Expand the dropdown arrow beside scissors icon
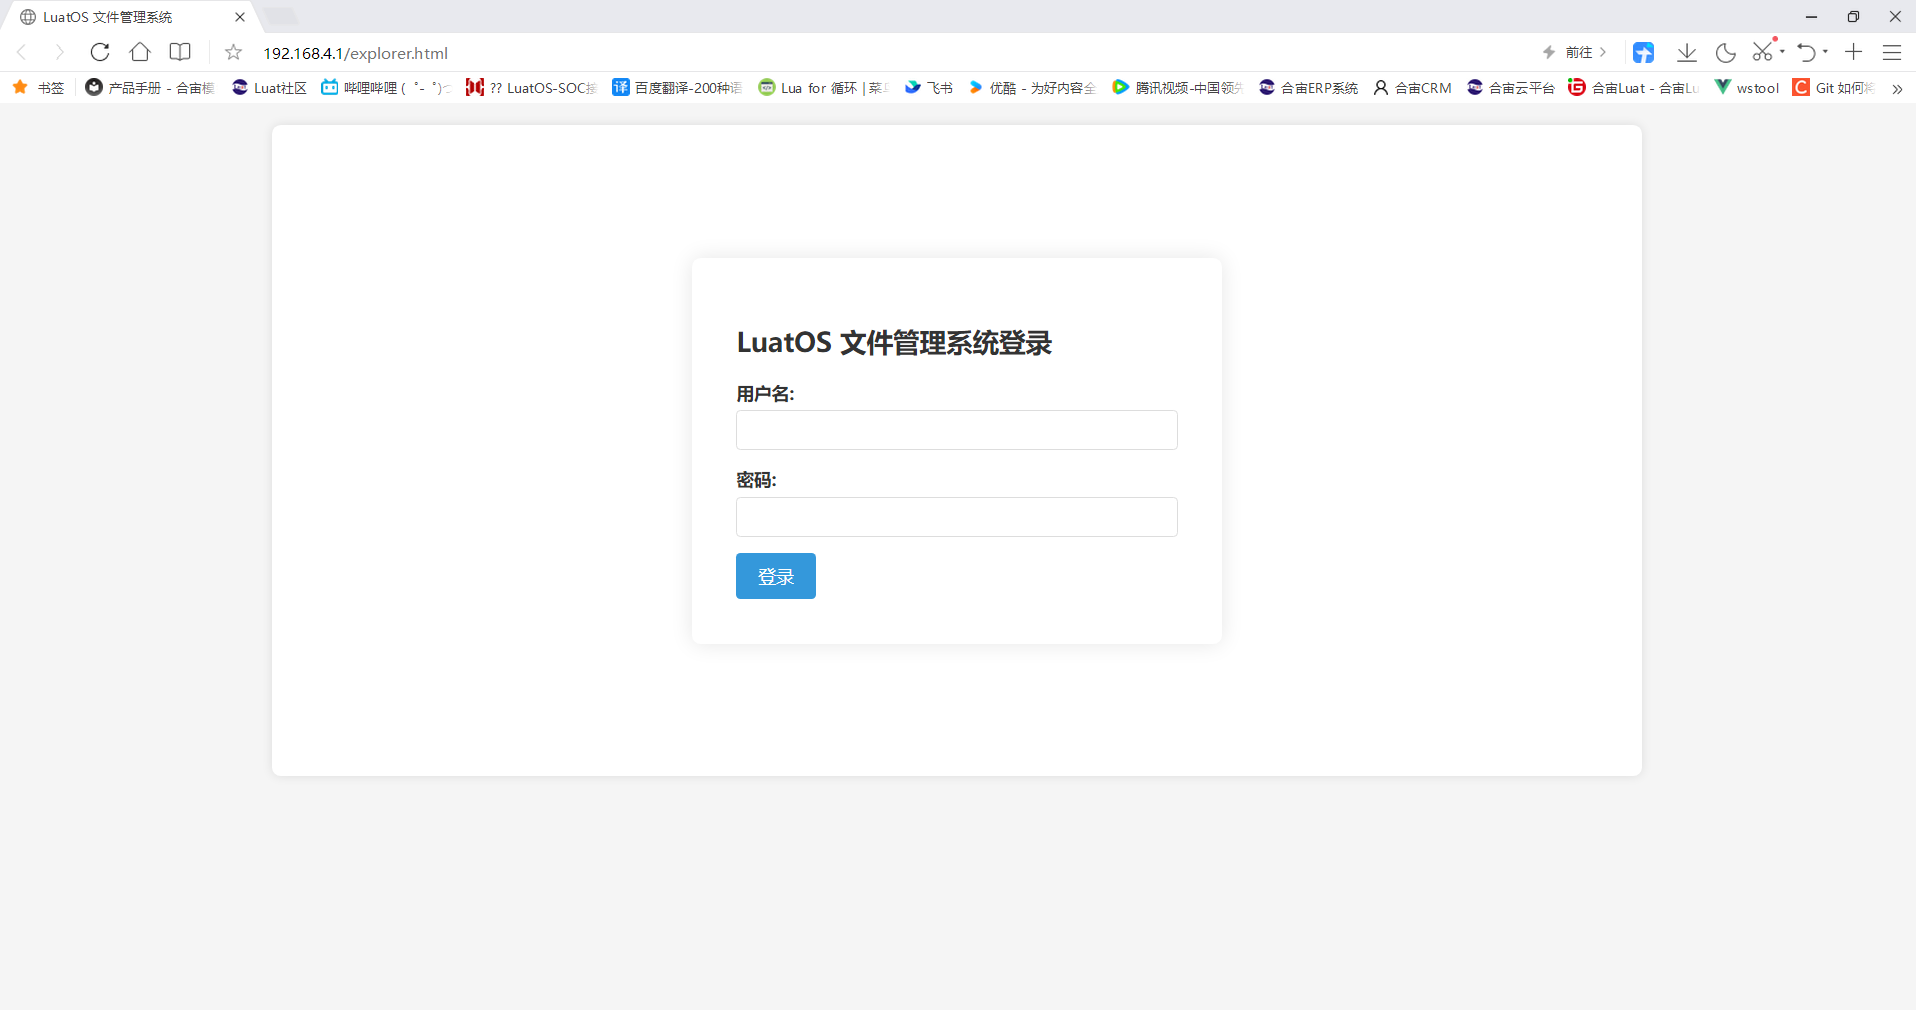The height and width of the screenshot is (1010, 1916). tap(1782, 52)
